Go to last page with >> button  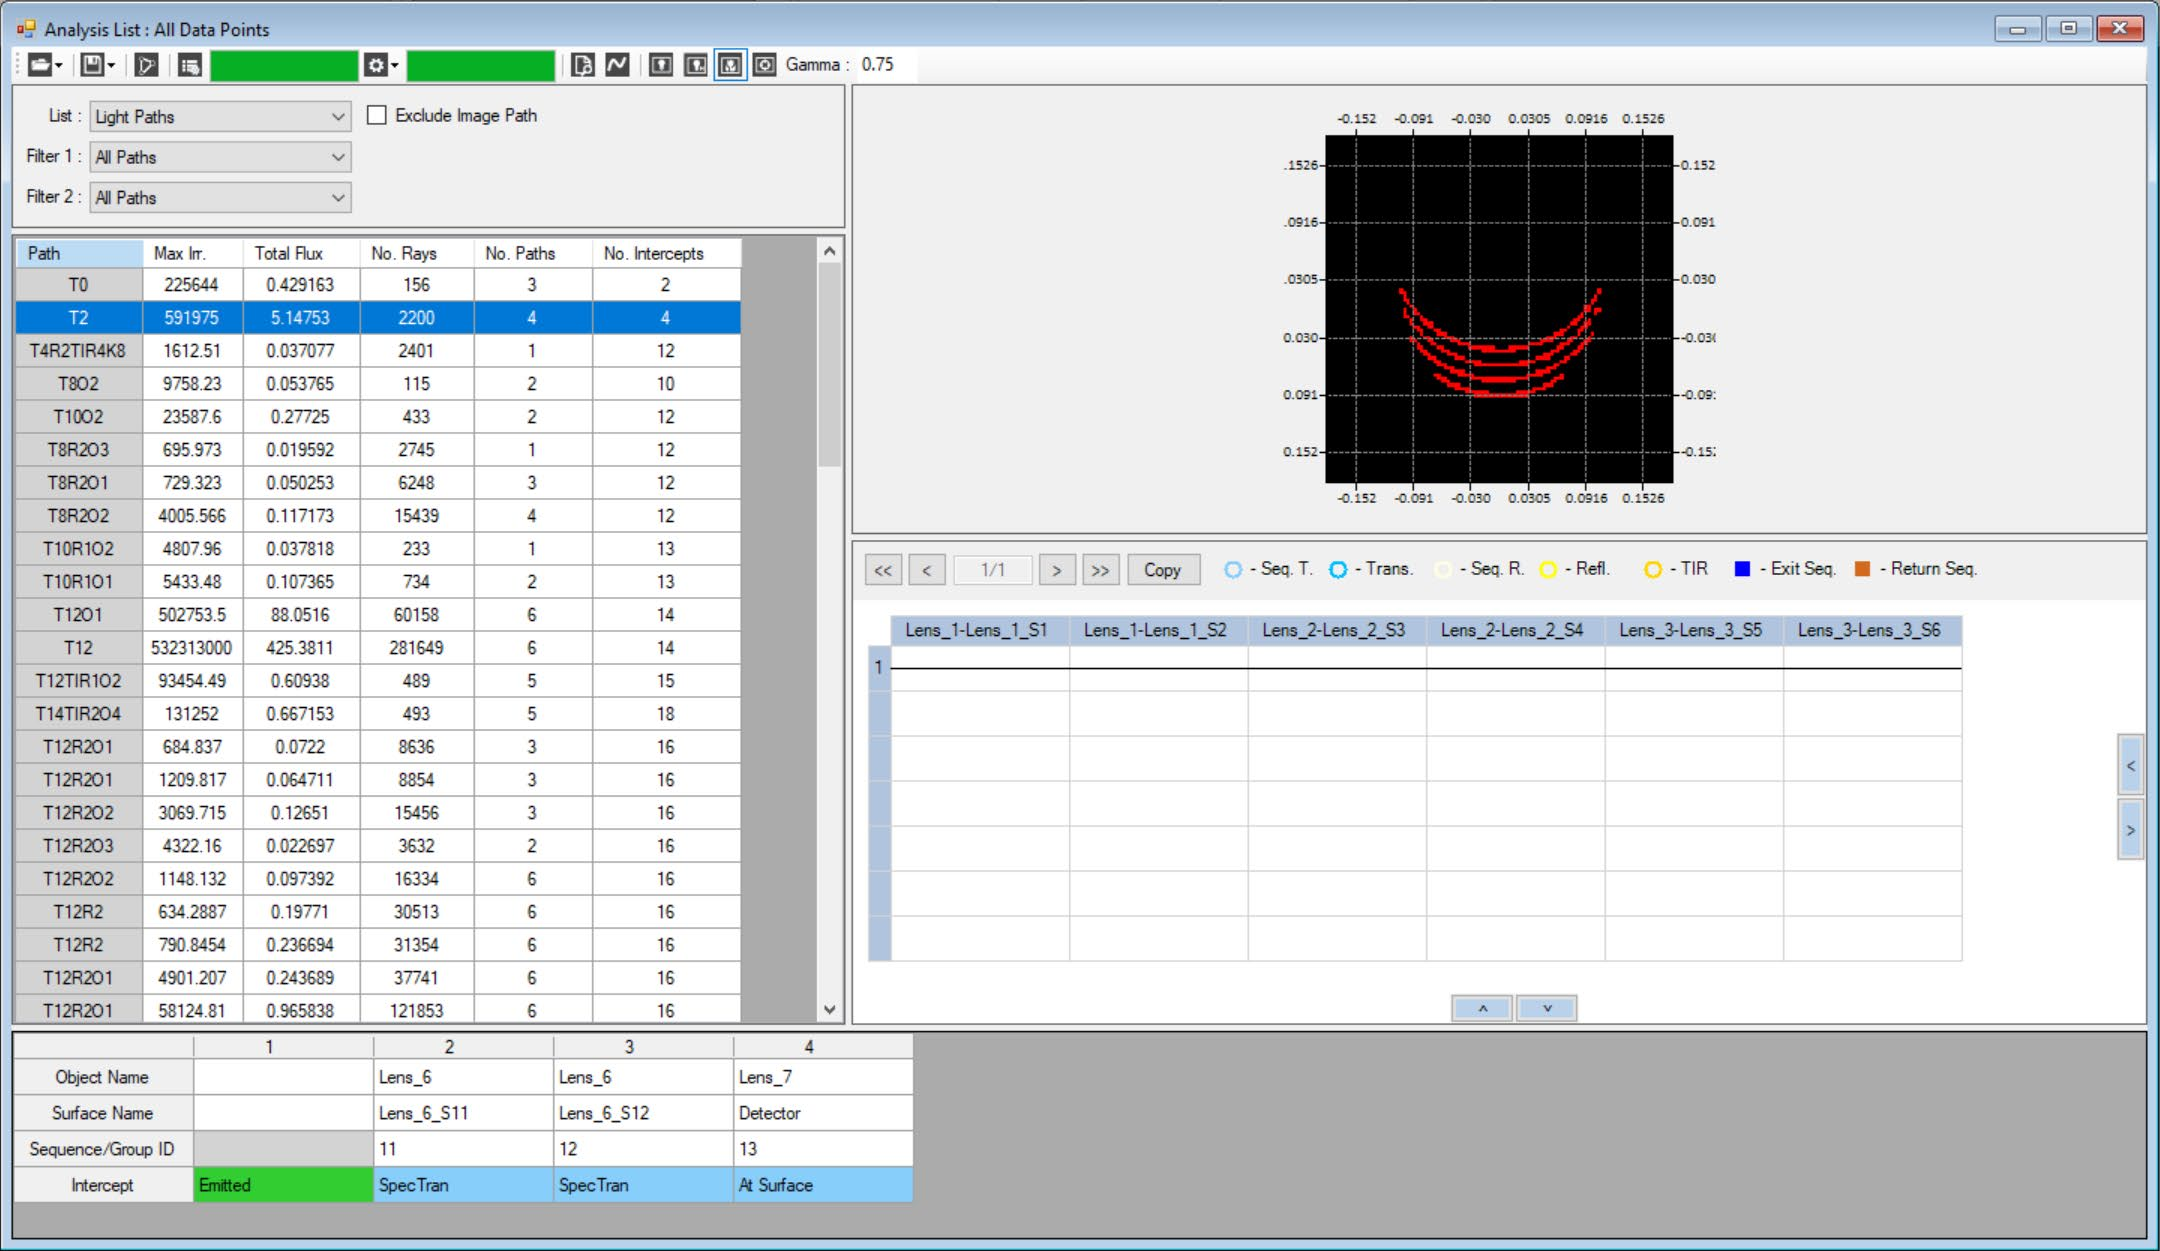pos(1100,570)
